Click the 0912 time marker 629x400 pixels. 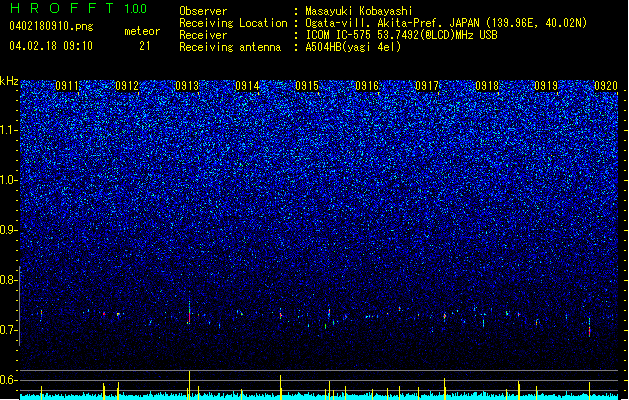click(x=127, y=86)
